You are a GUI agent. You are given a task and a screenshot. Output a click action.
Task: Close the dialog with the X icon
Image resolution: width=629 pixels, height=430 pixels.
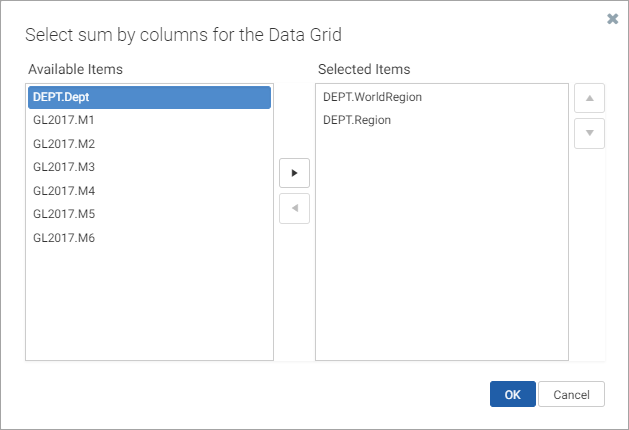[x=613, y=18]
